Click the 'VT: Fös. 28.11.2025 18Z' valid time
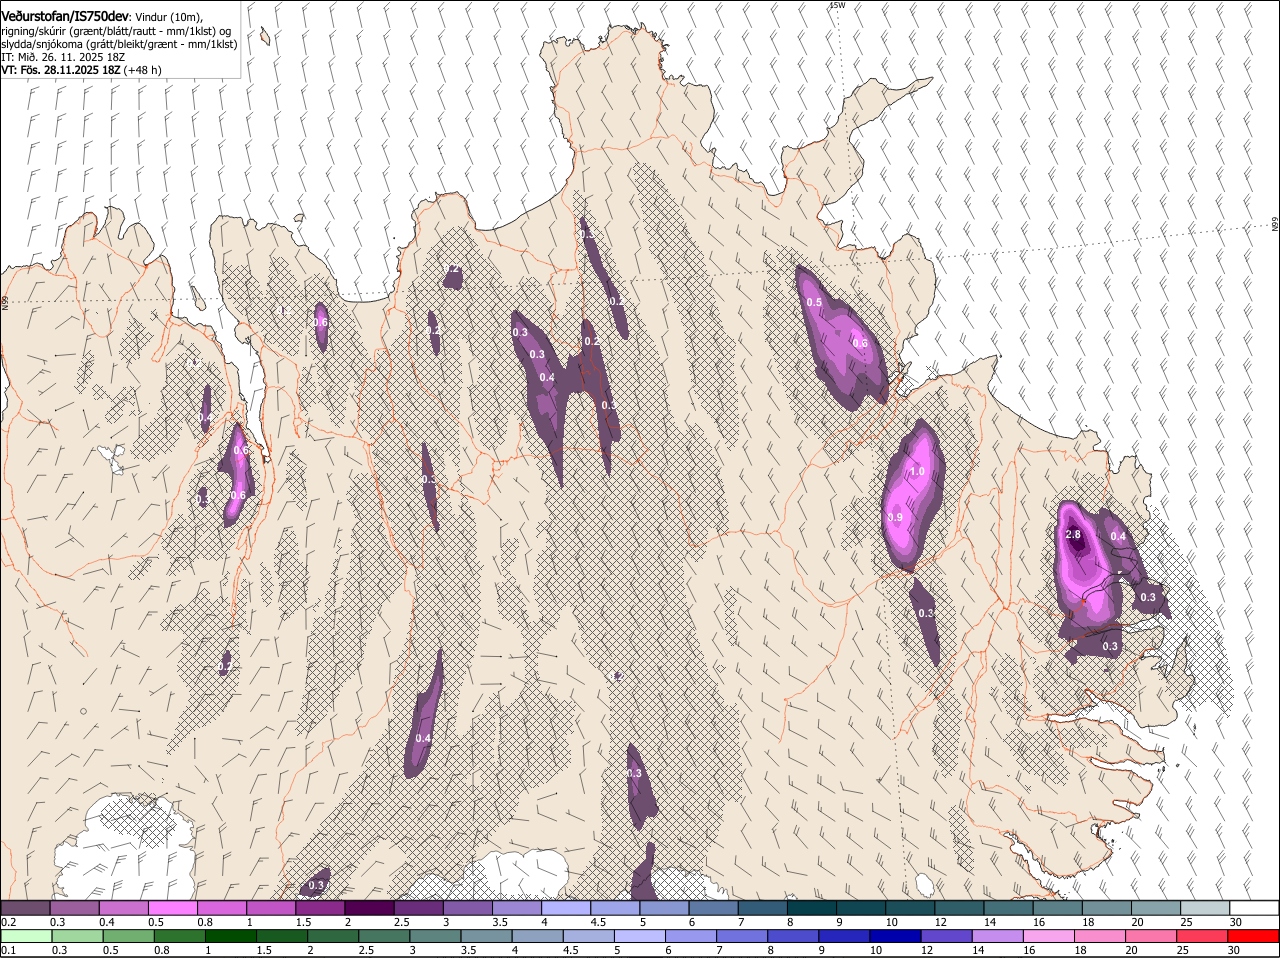This screenshot has width=1280, height=958. [60, 70]
